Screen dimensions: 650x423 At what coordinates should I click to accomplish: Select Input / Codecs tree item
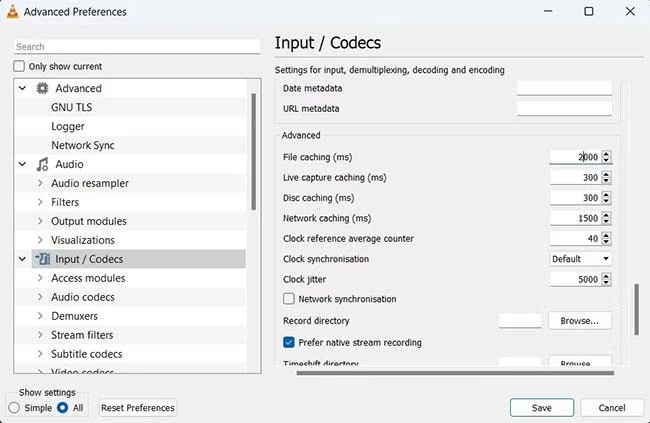click(138, 259)
